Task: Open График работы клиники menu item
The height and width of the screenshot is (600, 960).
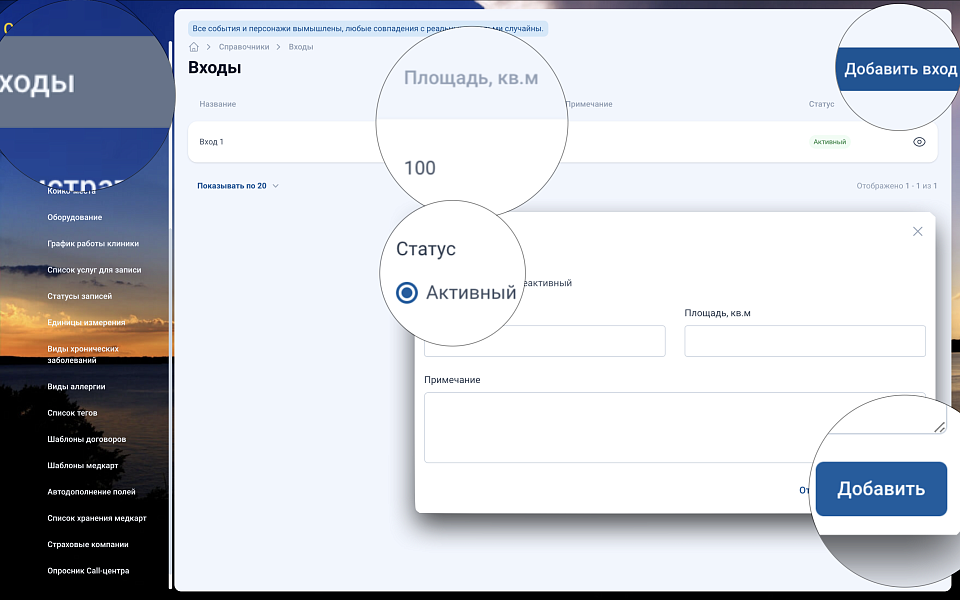Action: (x=93, y=243)
